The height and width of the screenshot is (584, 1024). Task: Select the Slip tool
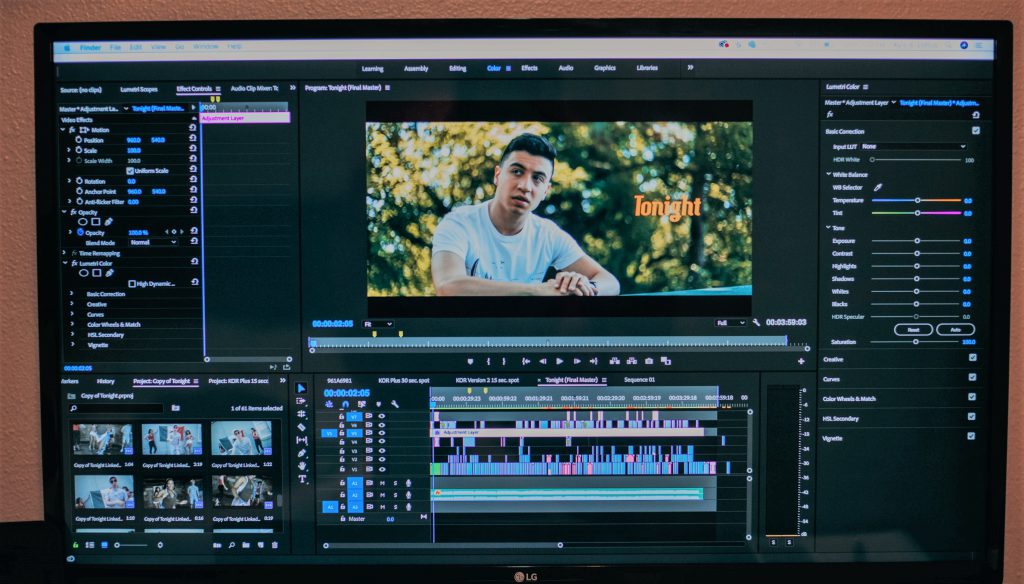tap(301, 440)
